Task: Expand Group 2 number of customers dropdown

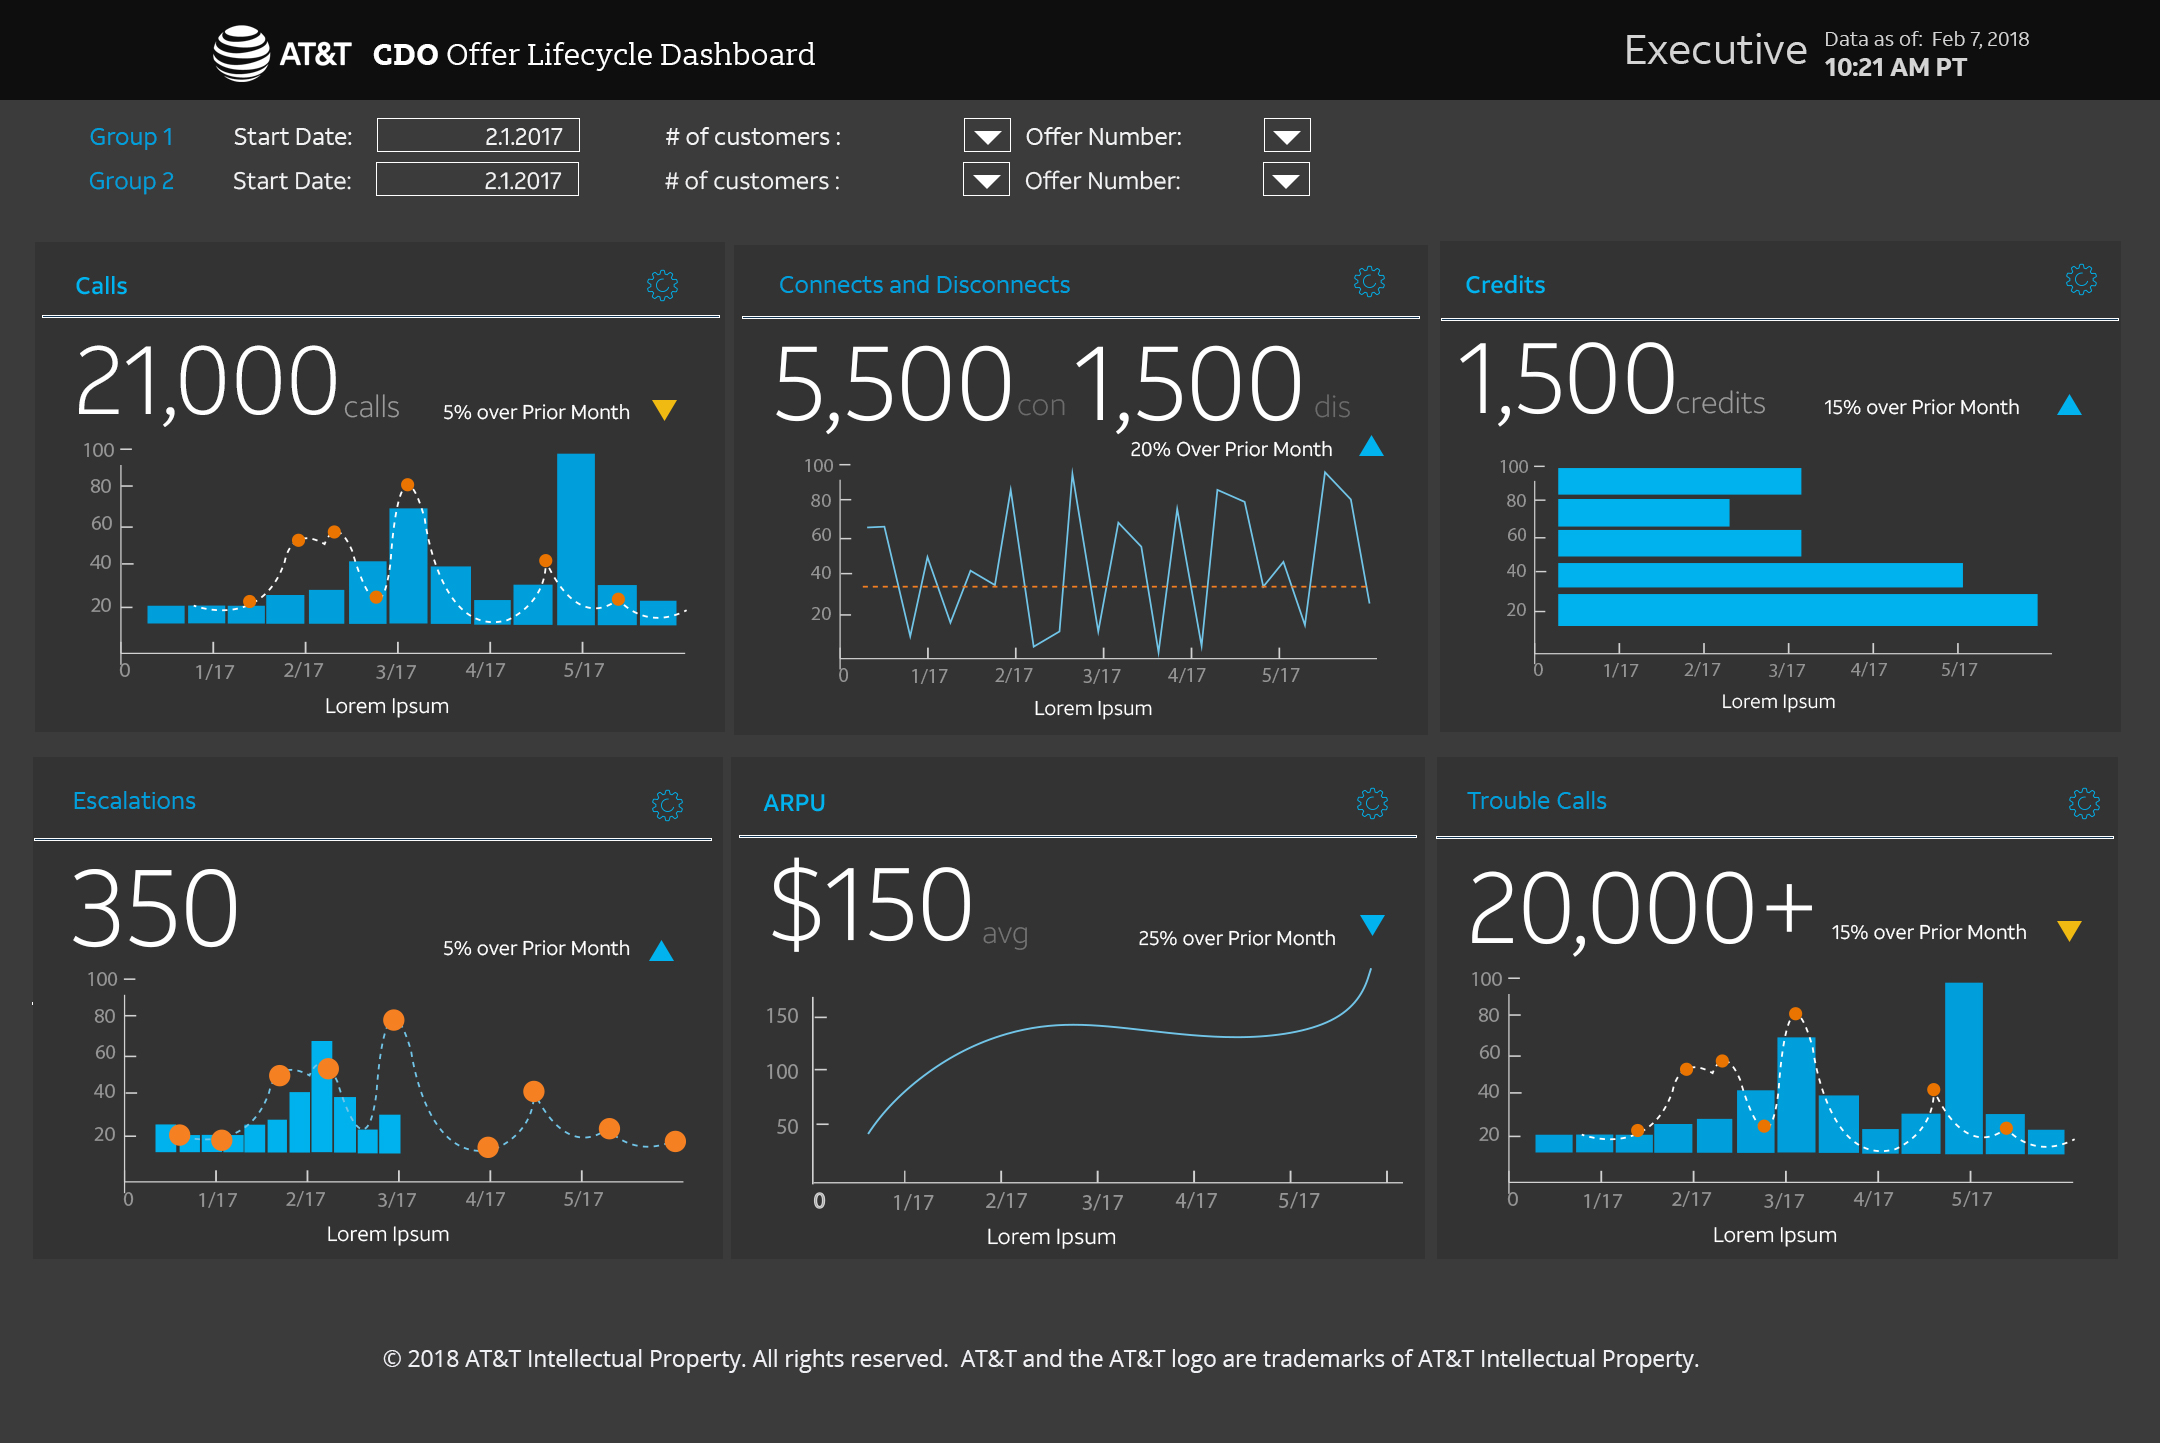Action: (x=985, y=180)
